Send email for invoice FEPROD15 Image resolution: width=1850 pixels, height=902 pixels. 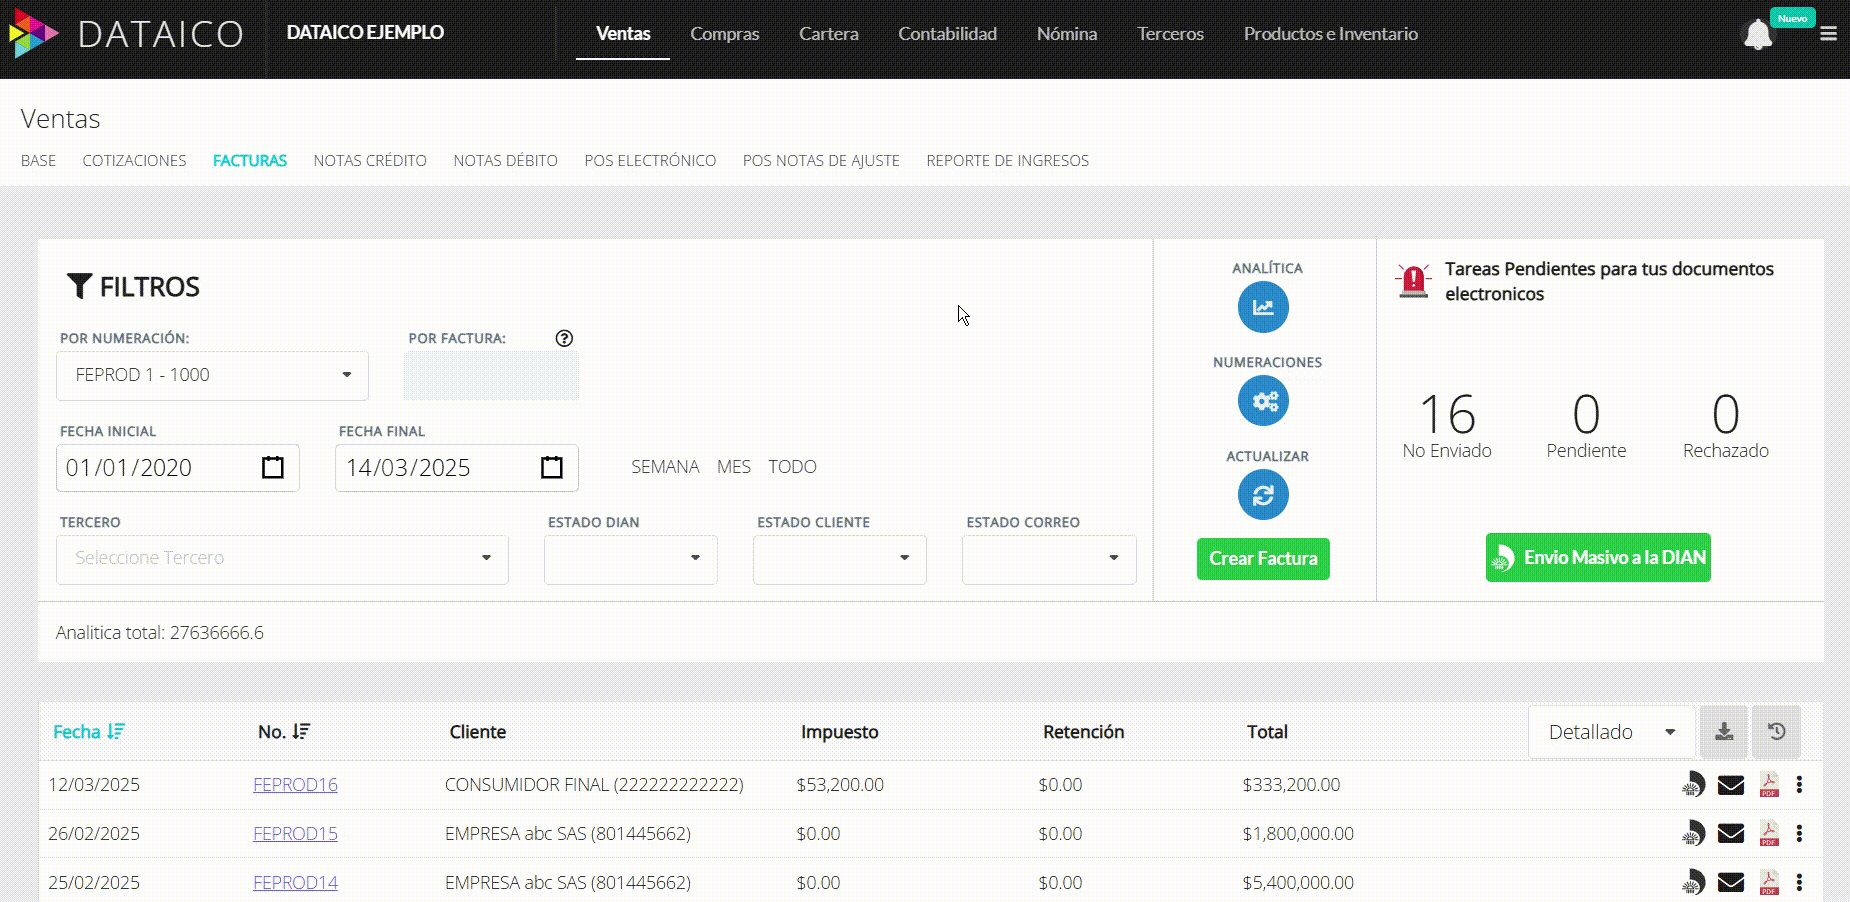click(x=1730, y=833)
